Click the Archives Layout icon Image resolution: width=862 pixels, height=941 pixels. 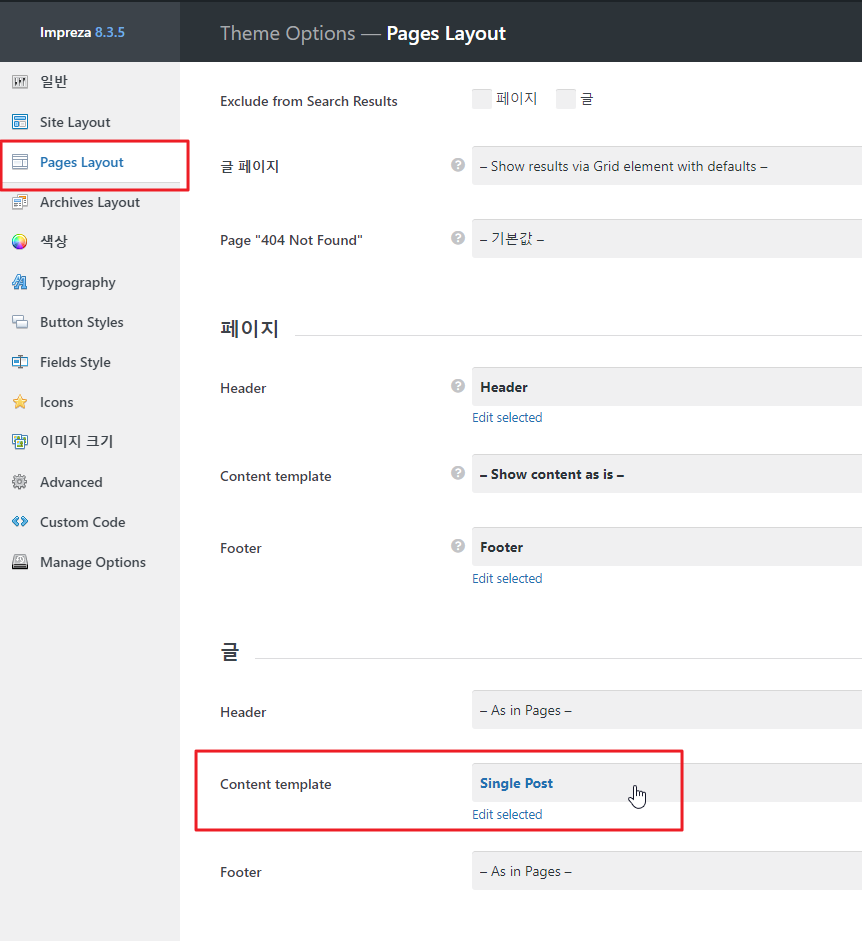[20, 202]
